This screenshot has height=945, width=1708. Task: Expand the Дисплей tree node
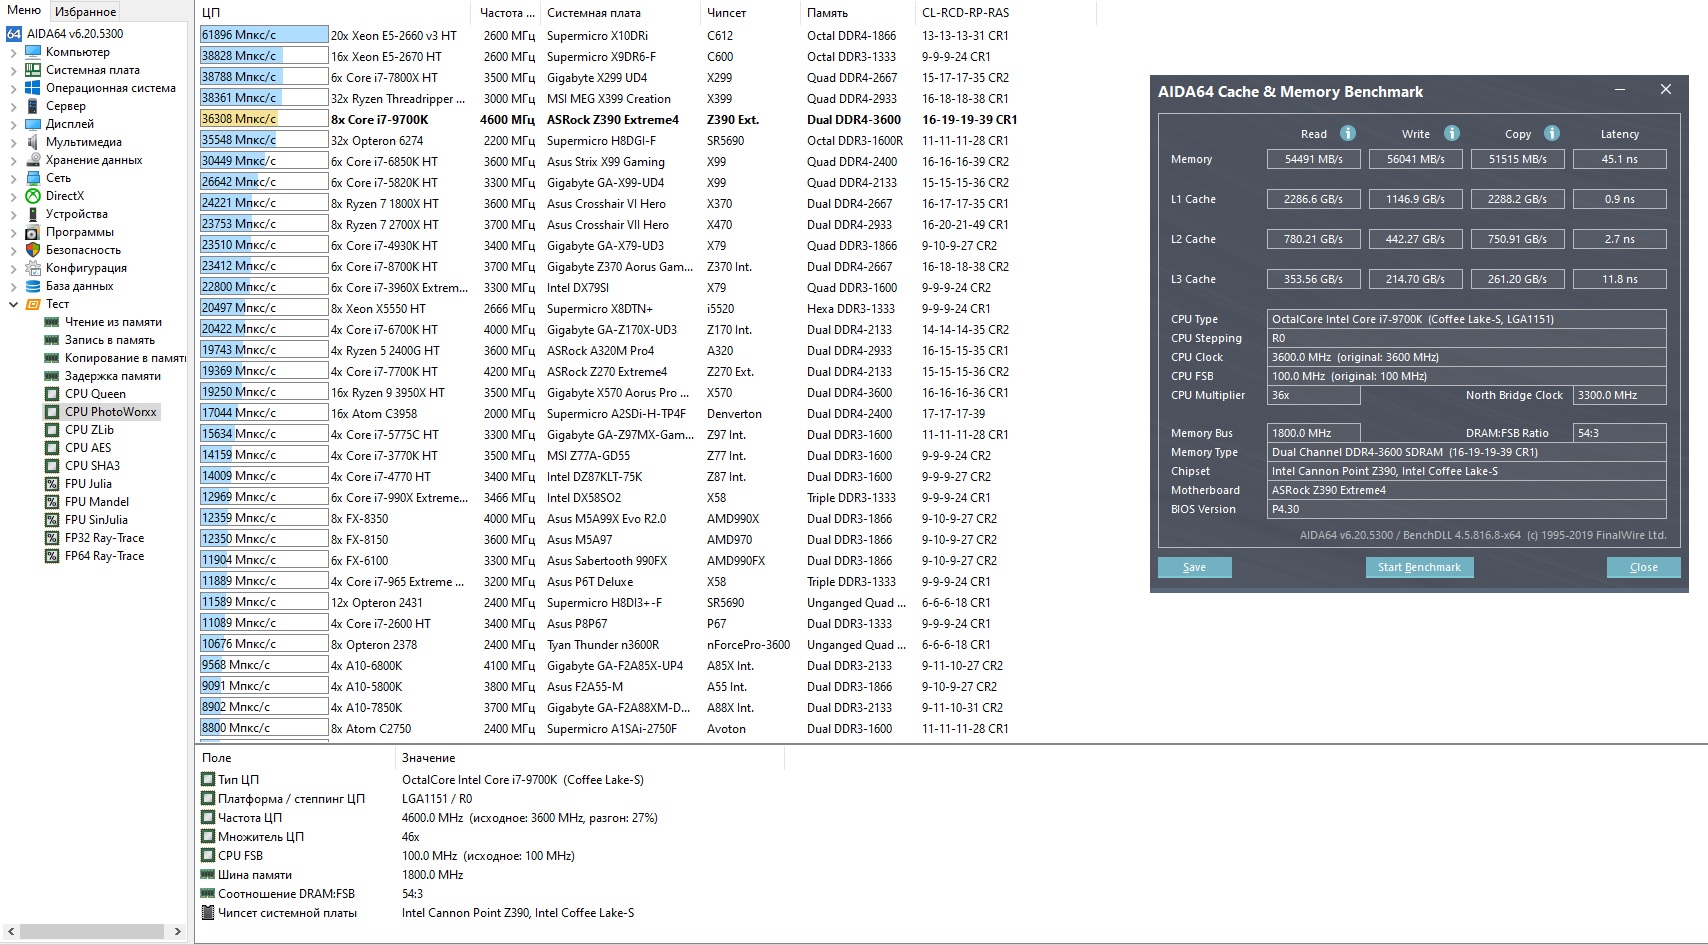pos(13,124)
